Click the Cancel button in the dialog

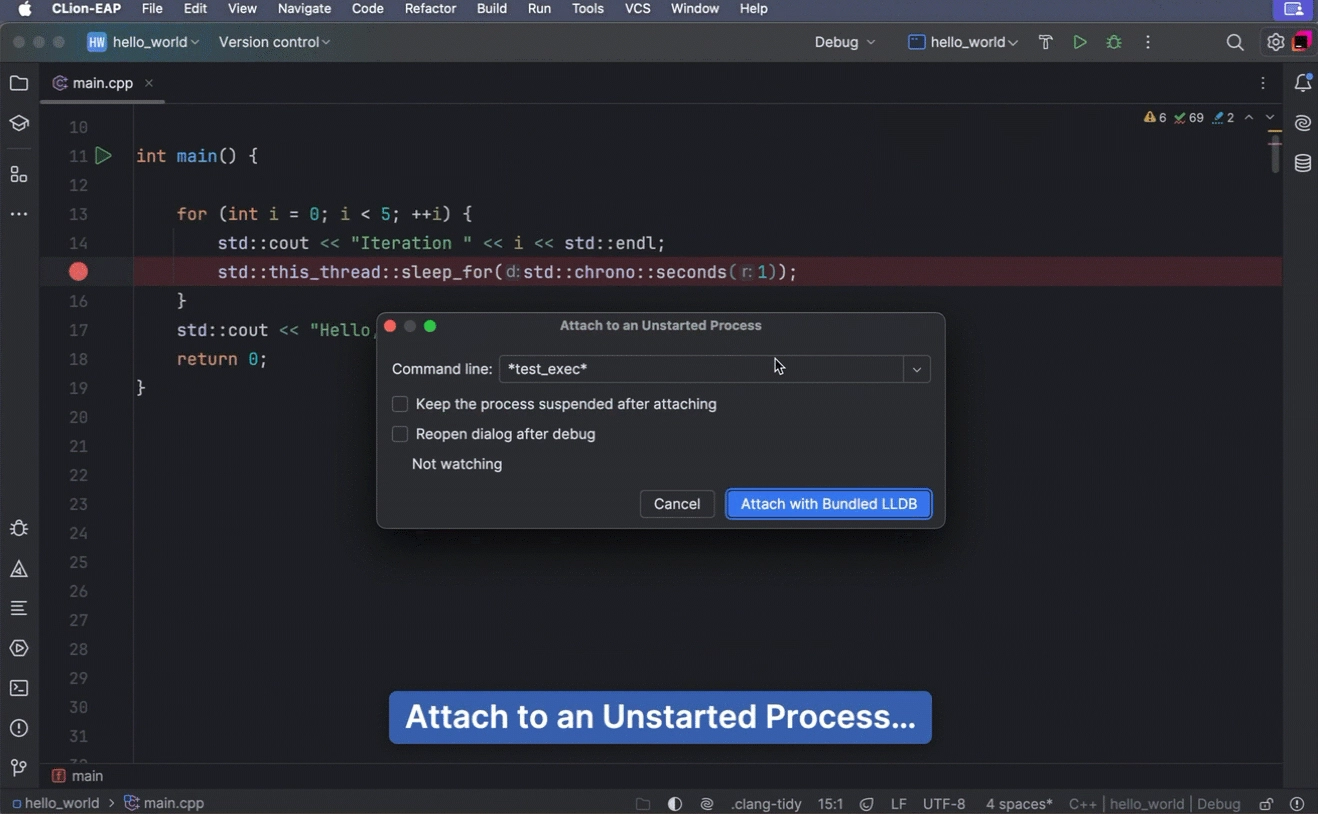[677, 504]
